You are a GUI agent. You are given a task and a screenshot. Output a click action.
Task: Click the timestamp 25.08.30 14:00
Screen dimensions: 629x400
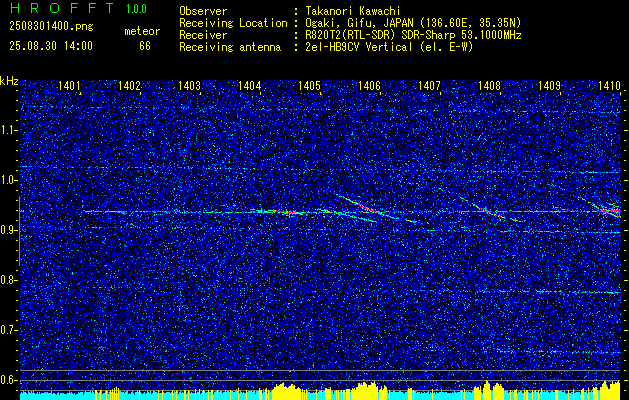[x=51, y=46]
